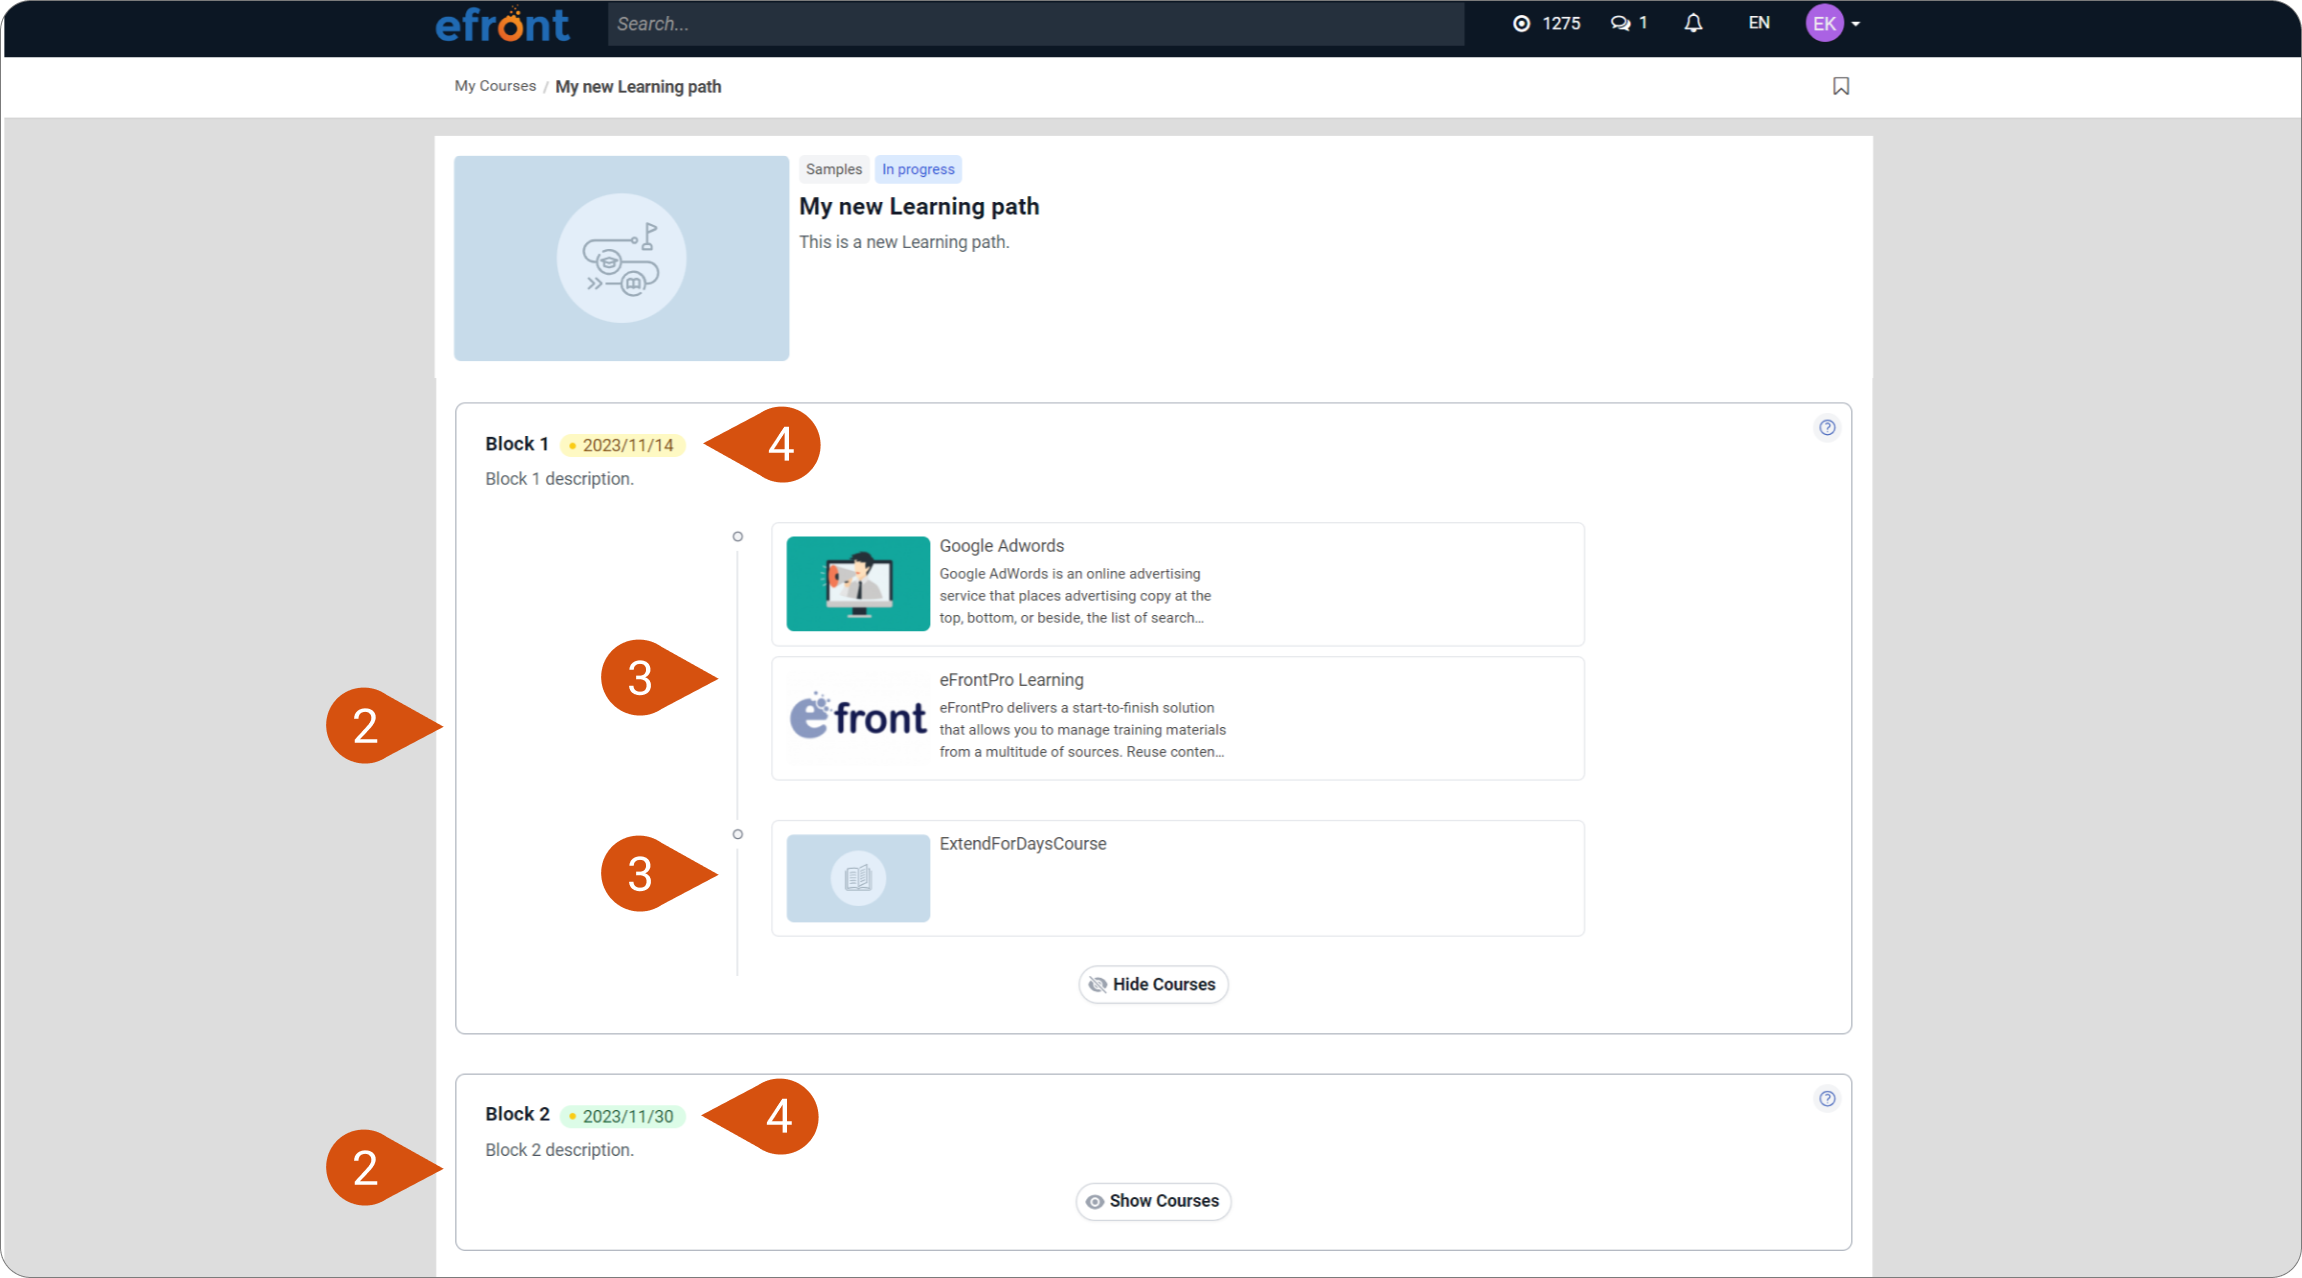The image size is (2302, 1278).
Task: Click the Block 2 title
Action: [517, 1114]
